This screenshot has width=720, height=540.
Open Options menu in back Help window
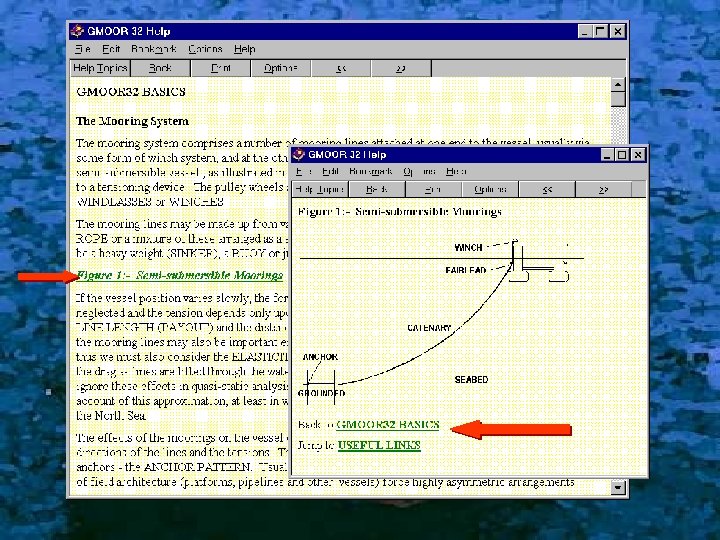click(x=205, y=49)
